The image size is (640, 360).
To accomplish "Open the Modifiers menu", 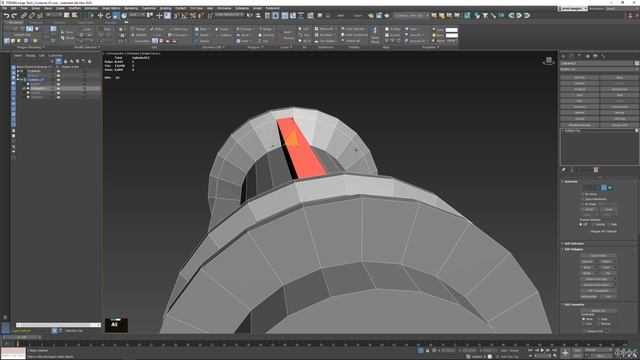I will coord(75,8).
